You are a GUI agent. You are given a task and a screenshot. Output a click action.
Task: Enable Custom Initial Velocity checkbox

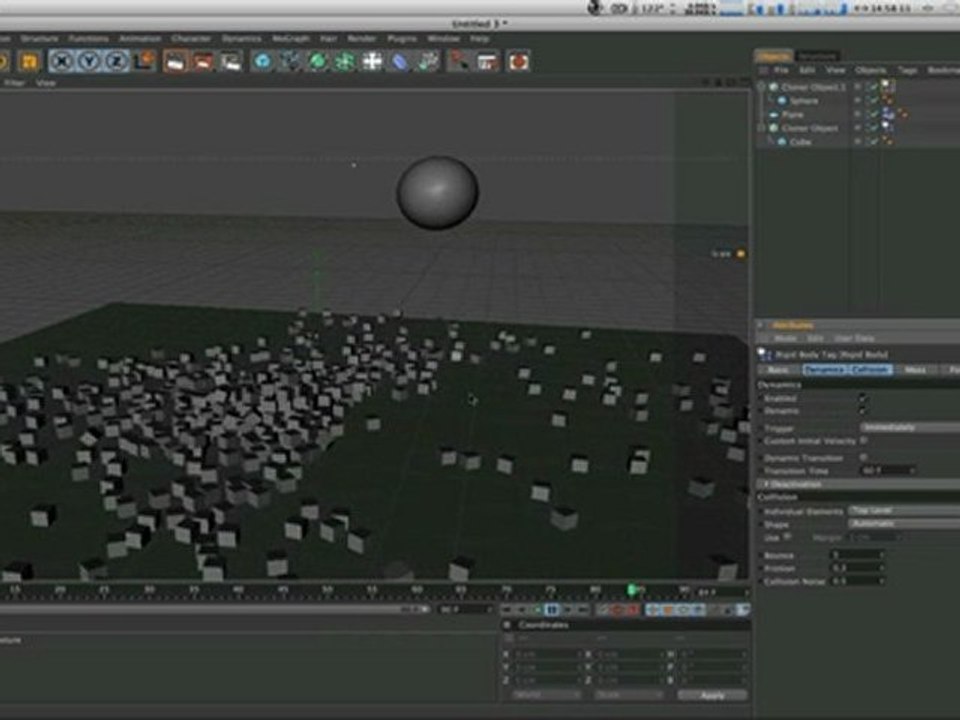[863, 440]
